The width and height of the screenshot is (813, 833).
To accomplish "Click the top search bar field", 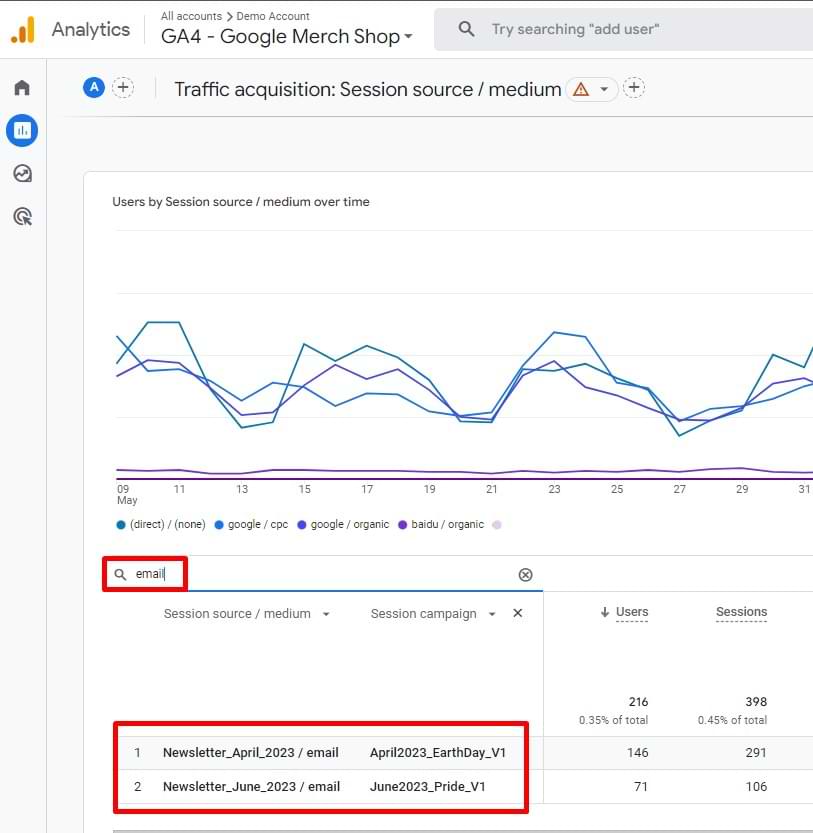I will coord(623,29).
